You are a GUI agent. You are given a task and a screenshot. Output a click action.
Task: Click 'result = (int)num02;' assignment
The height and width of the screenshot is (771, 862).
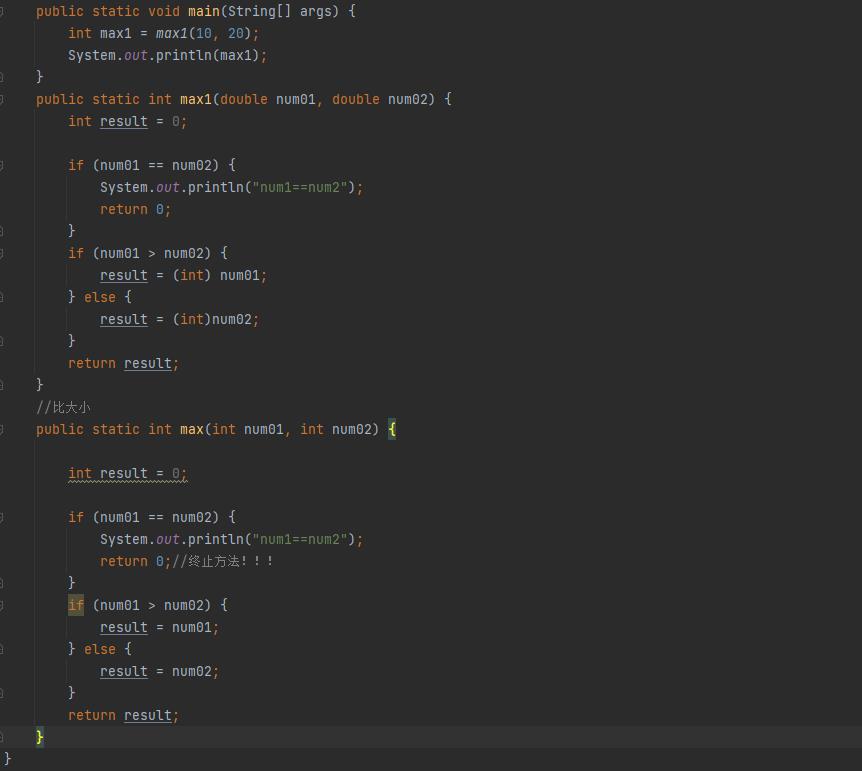pyautogui.click(x=179, y=320)
